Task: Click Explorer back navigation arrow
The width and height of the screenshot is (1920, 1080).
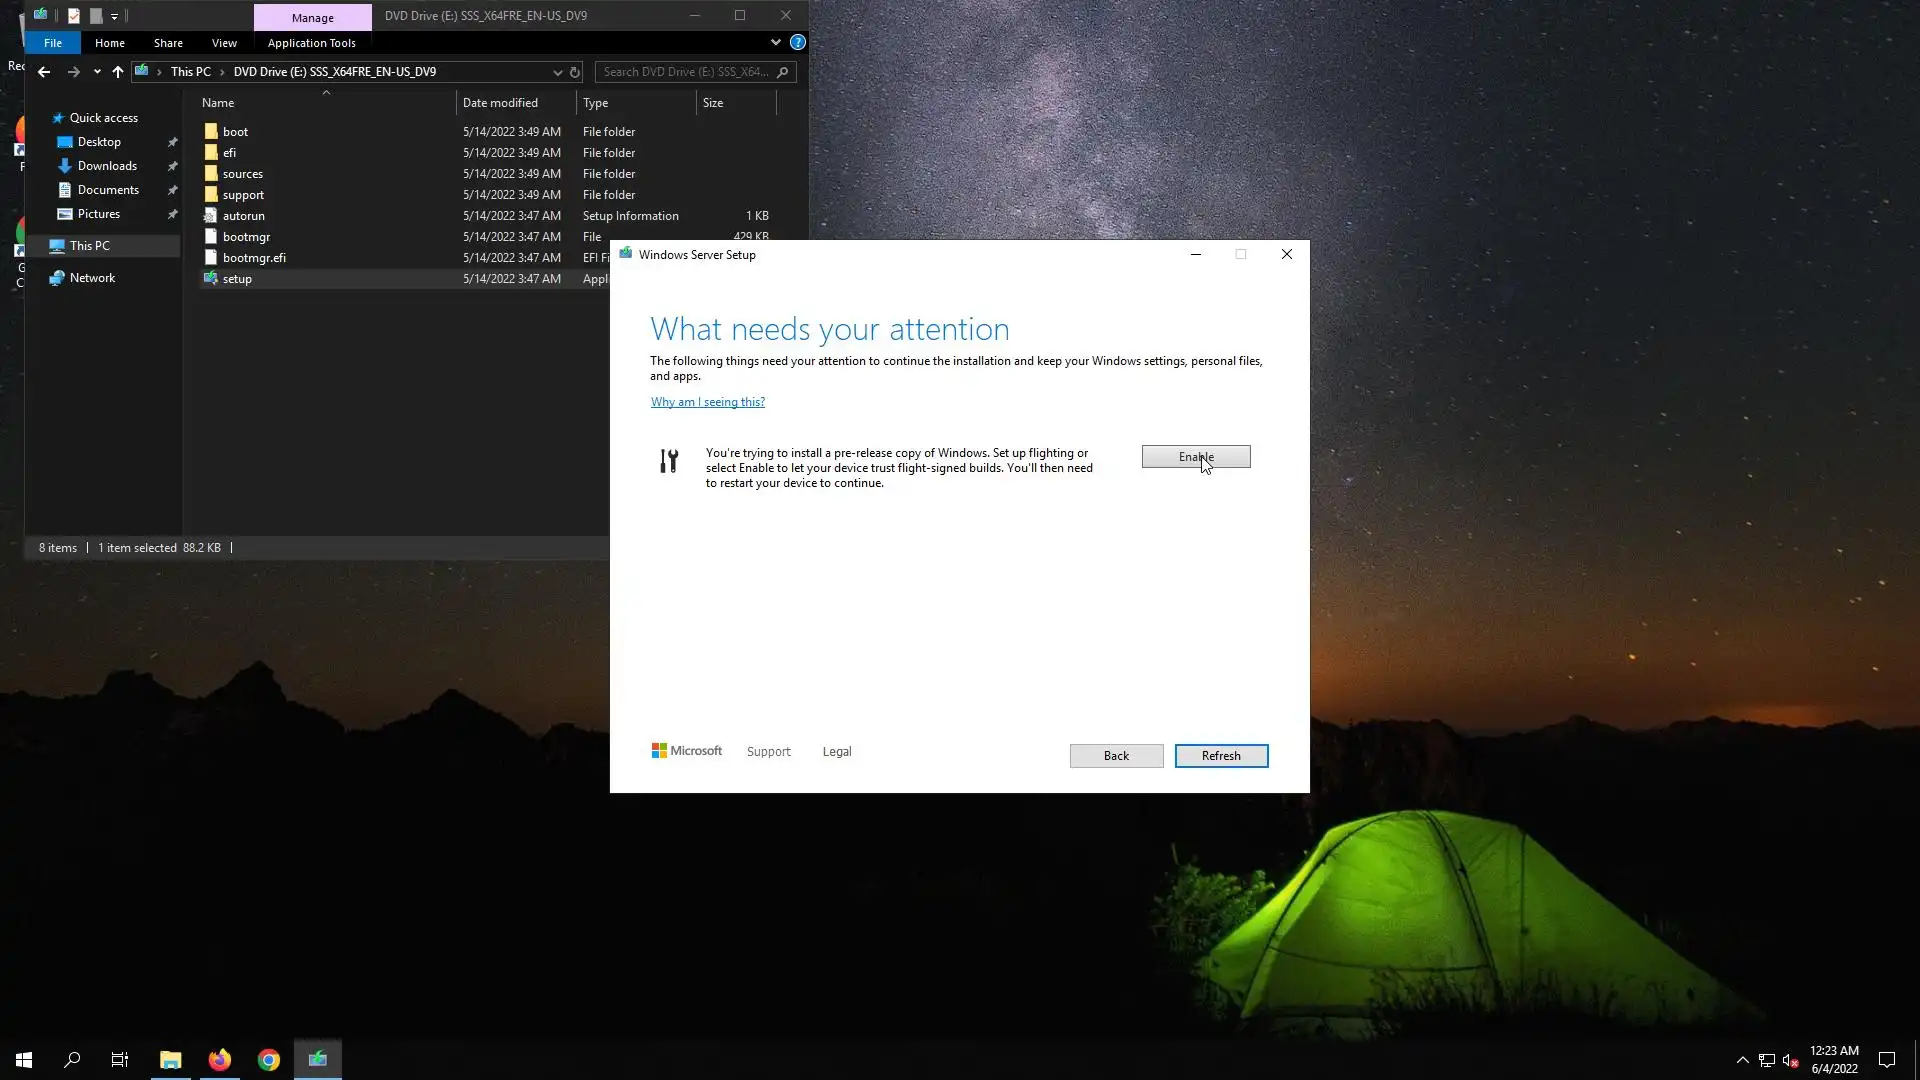Action: pos(44,72)
